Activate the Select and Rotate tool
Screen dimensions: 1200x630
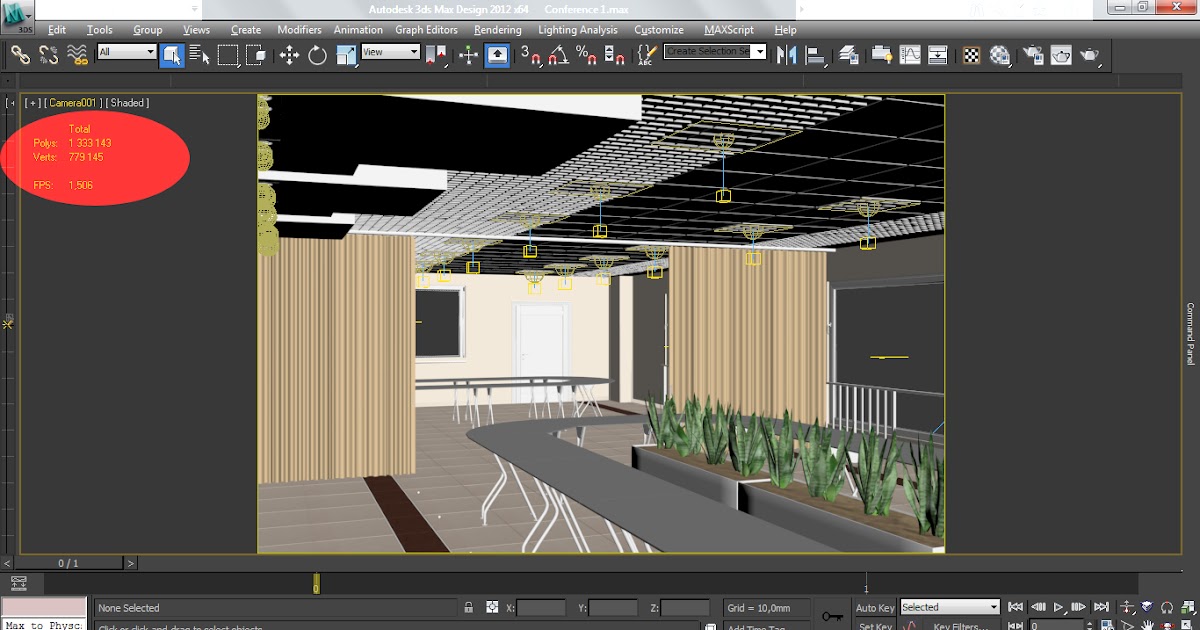coord(317,55)
